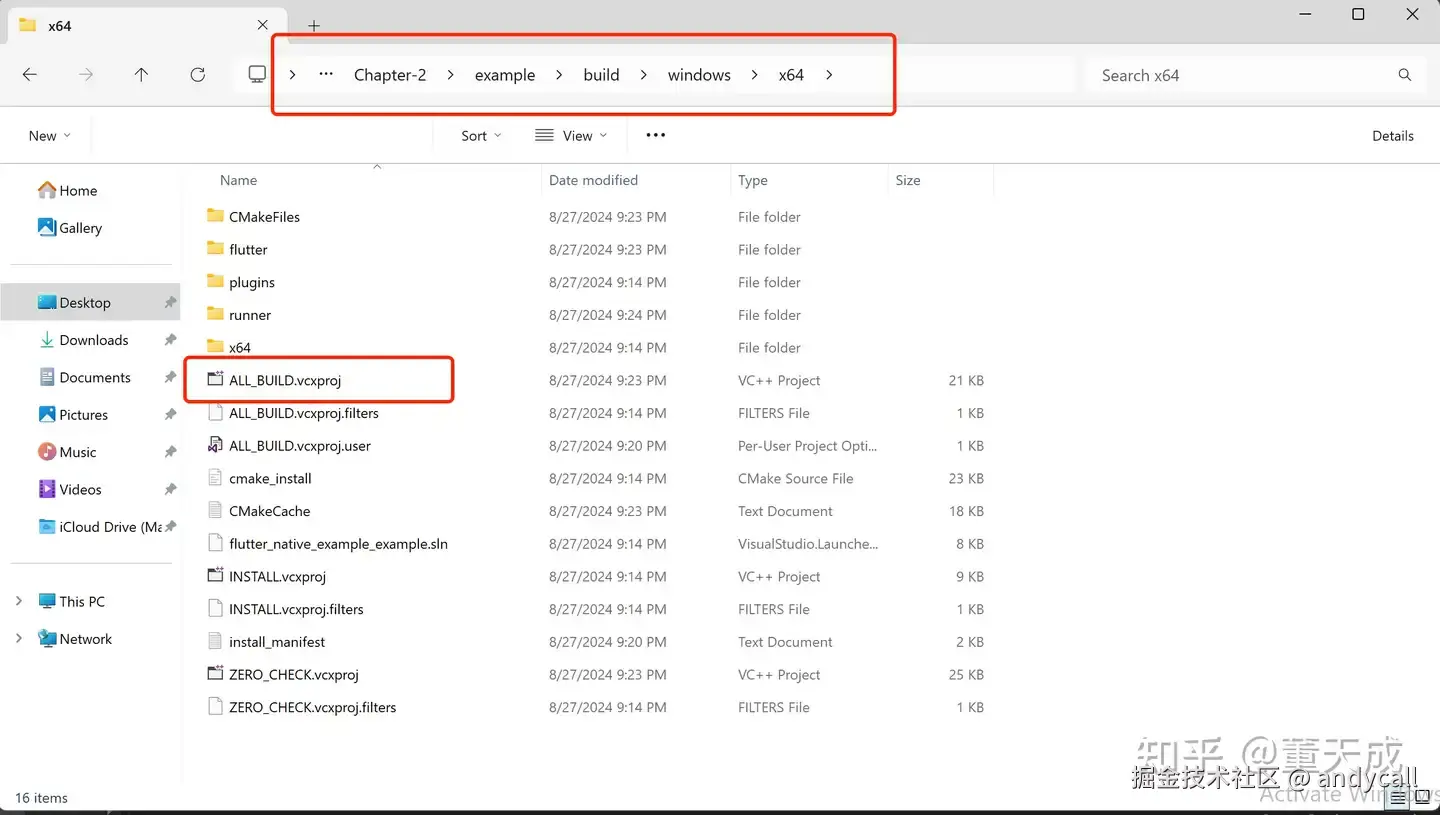Open Videos in navigation pane
The width and height of the screenshot is (1440, 815).
click(x=70, y=489)
